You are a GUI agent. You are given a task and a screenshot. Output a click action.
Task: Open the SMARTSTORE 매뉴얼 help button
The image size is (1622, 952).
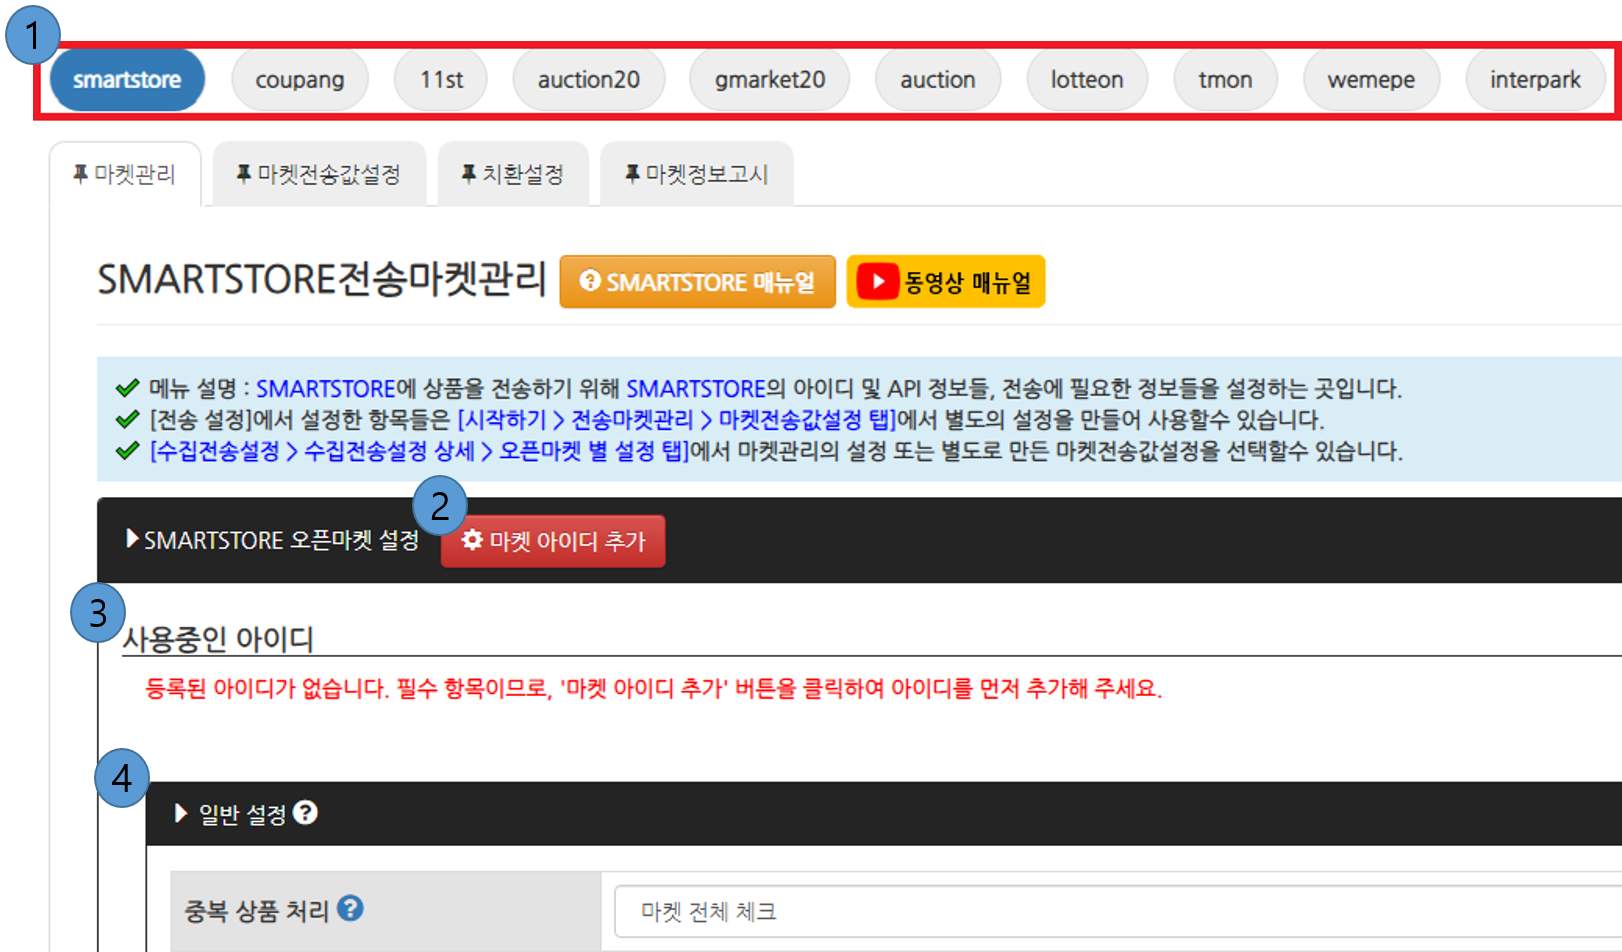(x=697, y=282)
